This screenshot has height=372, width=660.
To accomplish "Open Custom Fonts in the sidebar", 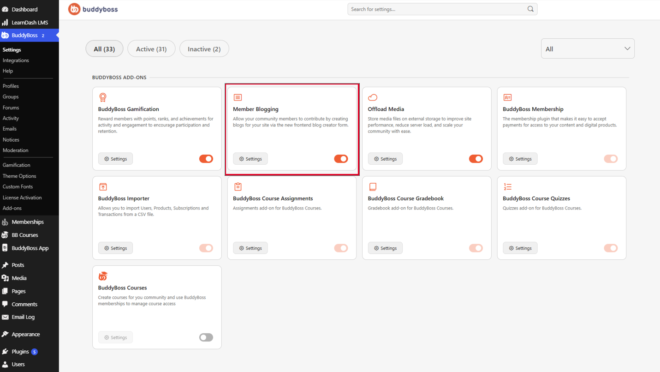I will point(18,187).
